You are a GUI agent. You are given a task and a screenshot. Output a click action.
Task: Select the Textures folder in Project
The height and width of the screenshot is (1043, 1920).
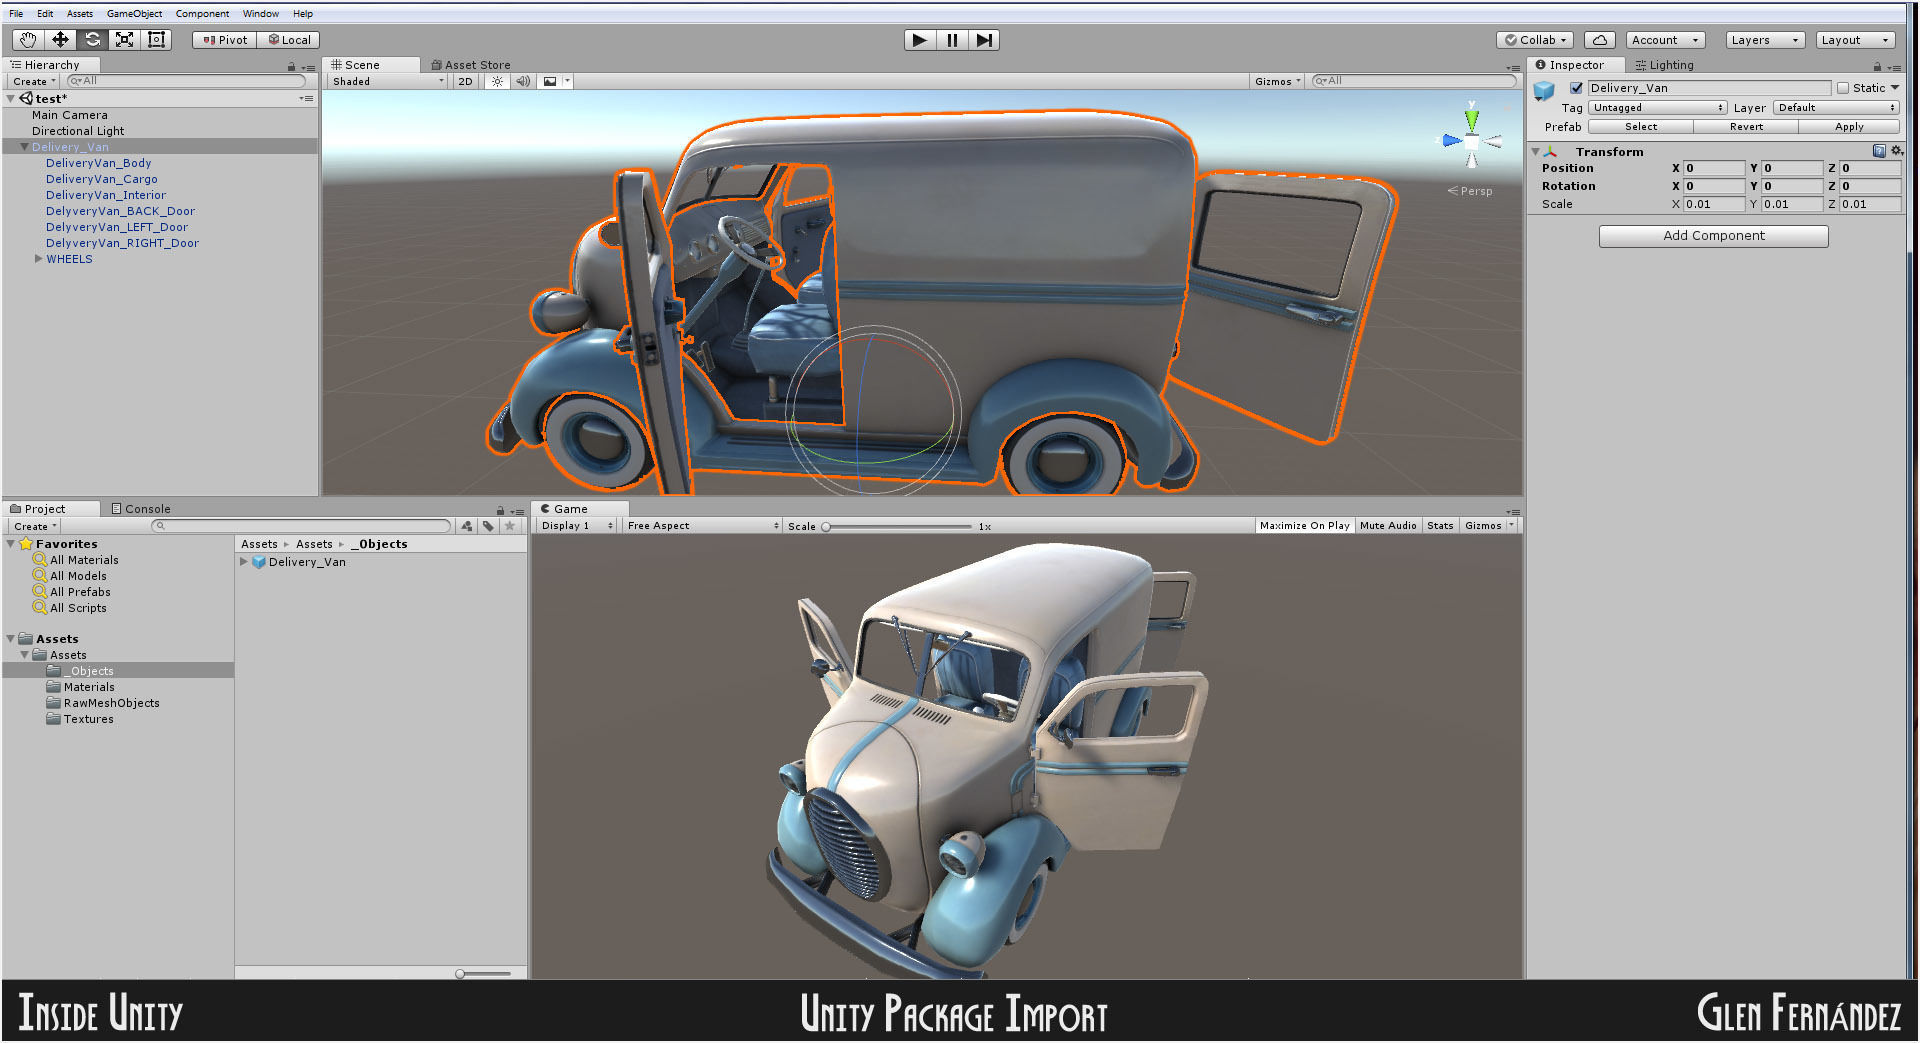point(88,719)
